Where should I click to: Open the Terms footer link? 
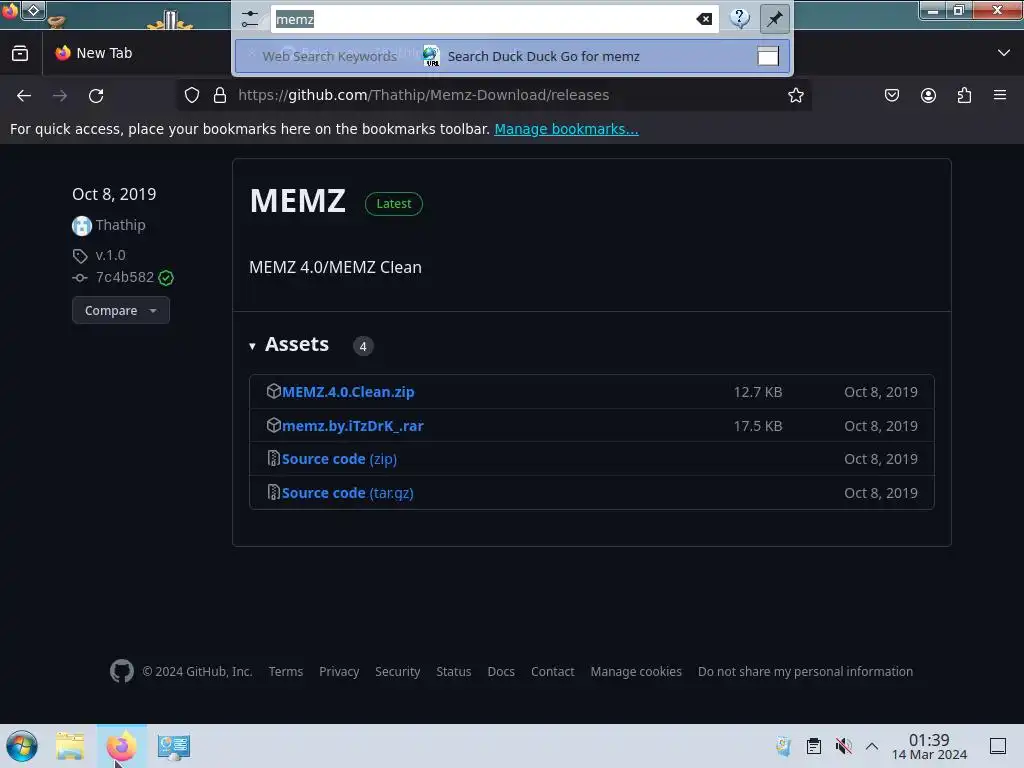[285, 671]
